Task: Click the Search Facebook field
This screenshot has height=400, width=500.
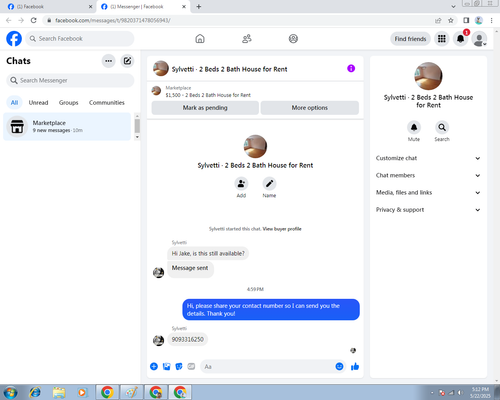Action: click(80, 39)
